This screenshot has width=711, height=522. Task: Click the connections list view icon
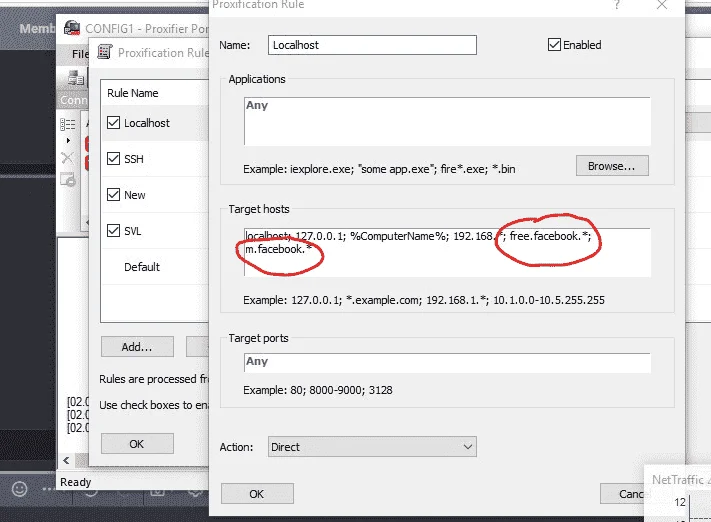[68, 124]
